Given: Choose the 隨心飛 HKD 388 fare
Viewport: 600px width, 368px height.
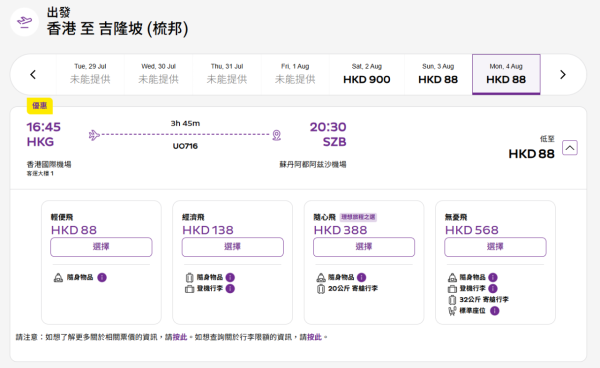Looking at the screenshot, I should pos(364,247).
